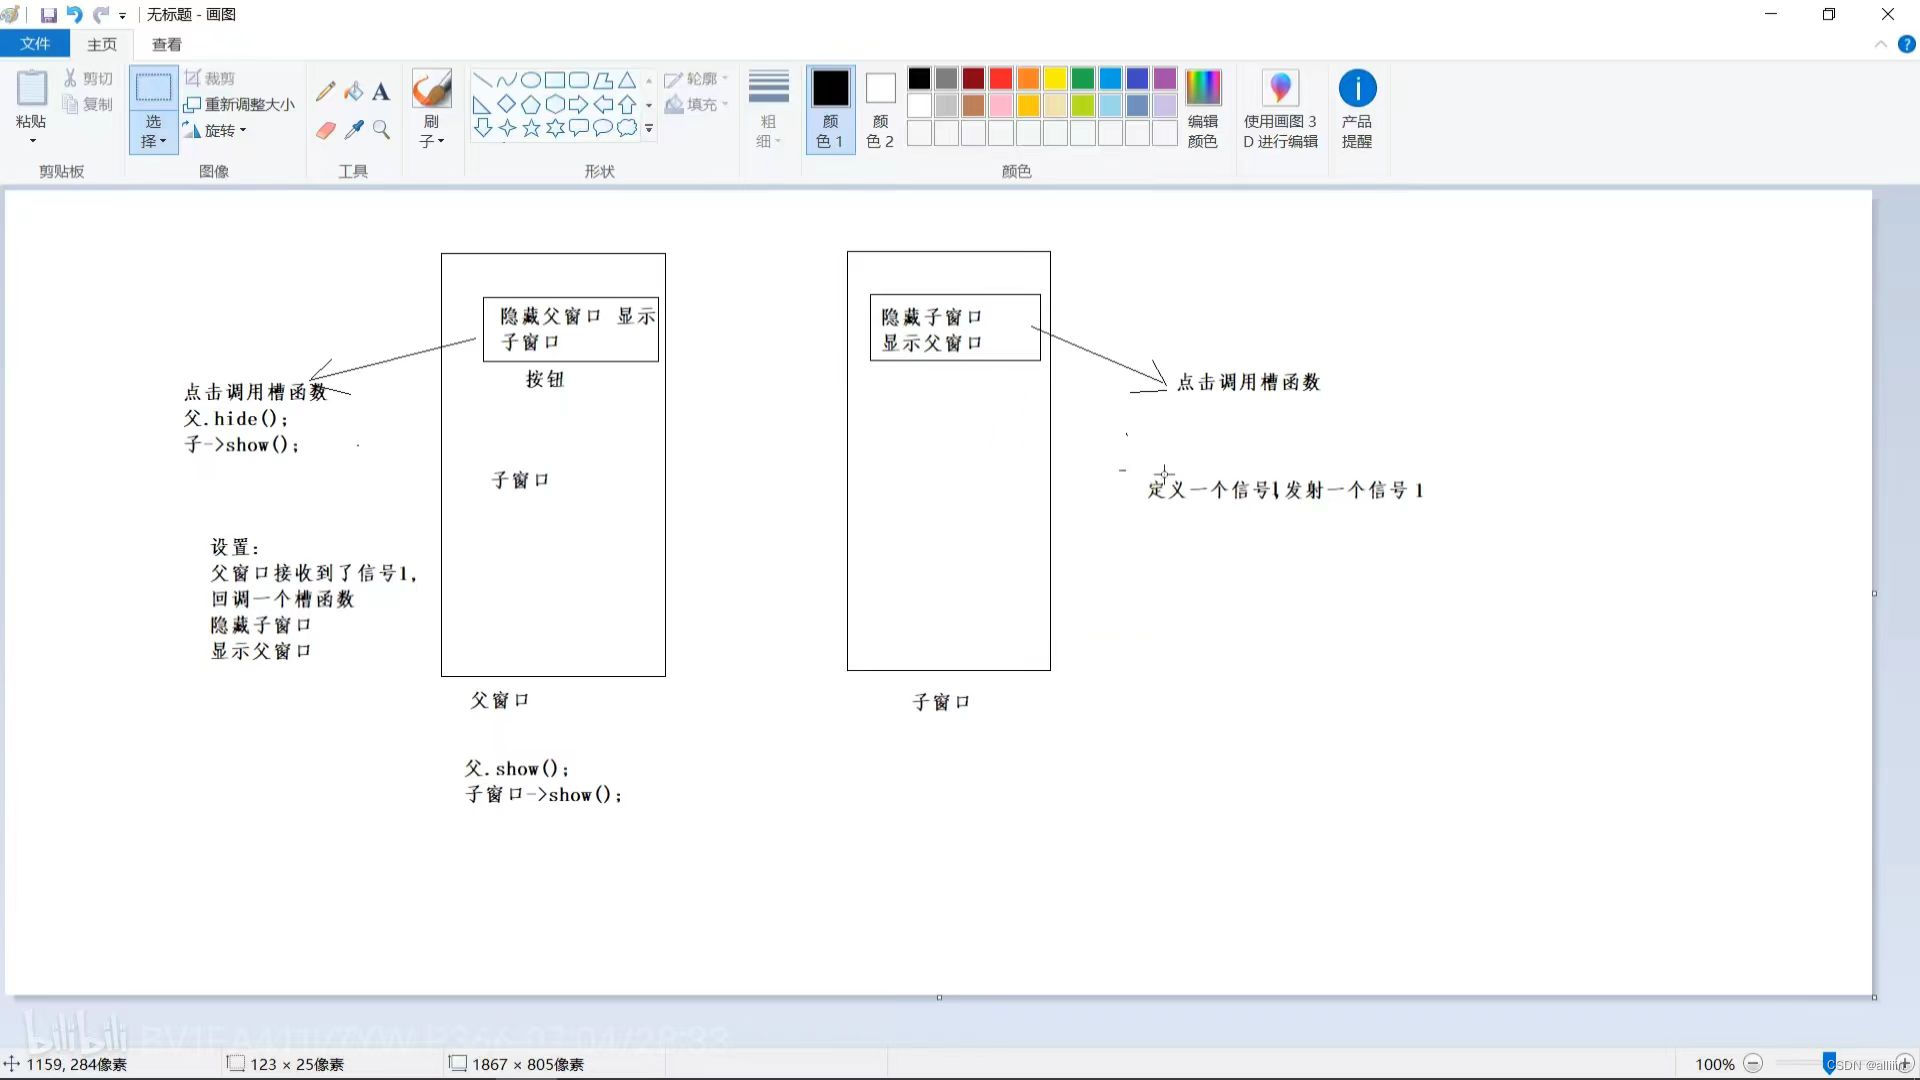Select the Pencil tool
Image resolution: width=1920 pixels, height=1080 pixels.
pos(325,92)
